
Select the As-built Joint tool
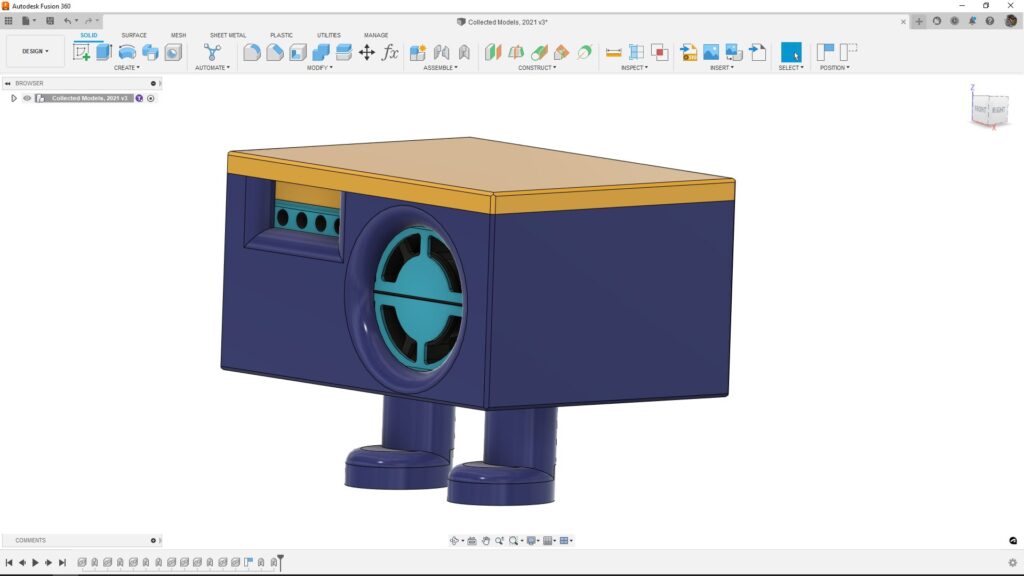click(x=464, y=52)
